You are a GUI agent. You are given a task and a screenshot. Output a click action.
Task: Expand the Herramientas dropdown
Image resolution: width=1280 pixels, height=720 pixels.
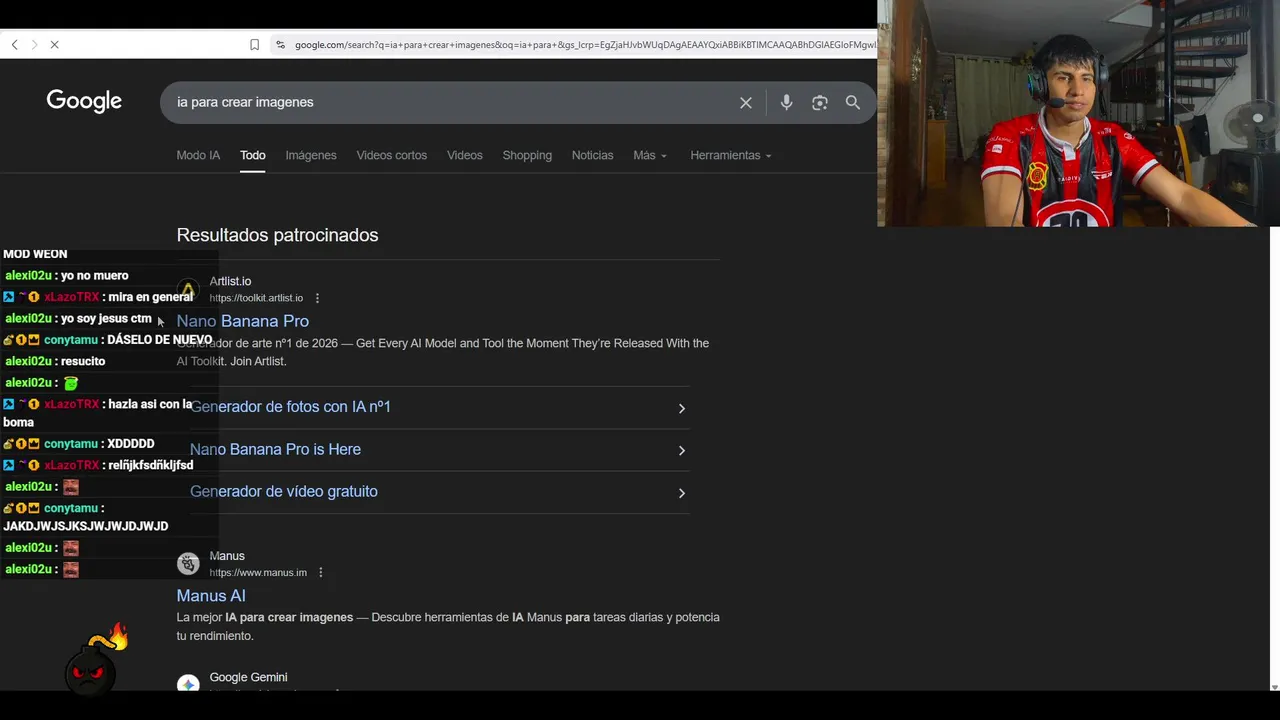pos(731,155)
